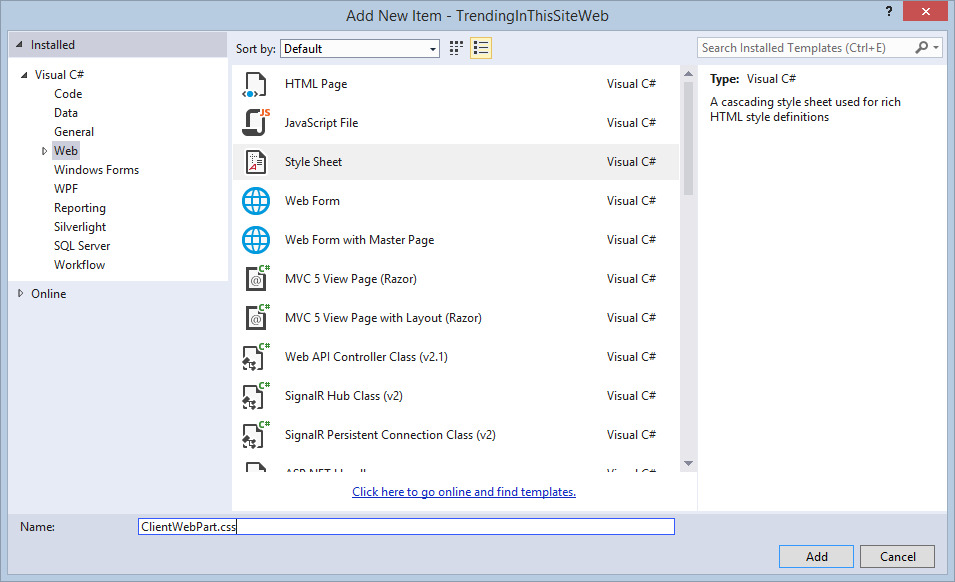Viewport: 955px width, 582px height.
Task: Click MVC 5 View Page with Layout icon
Action: point(256,317)
